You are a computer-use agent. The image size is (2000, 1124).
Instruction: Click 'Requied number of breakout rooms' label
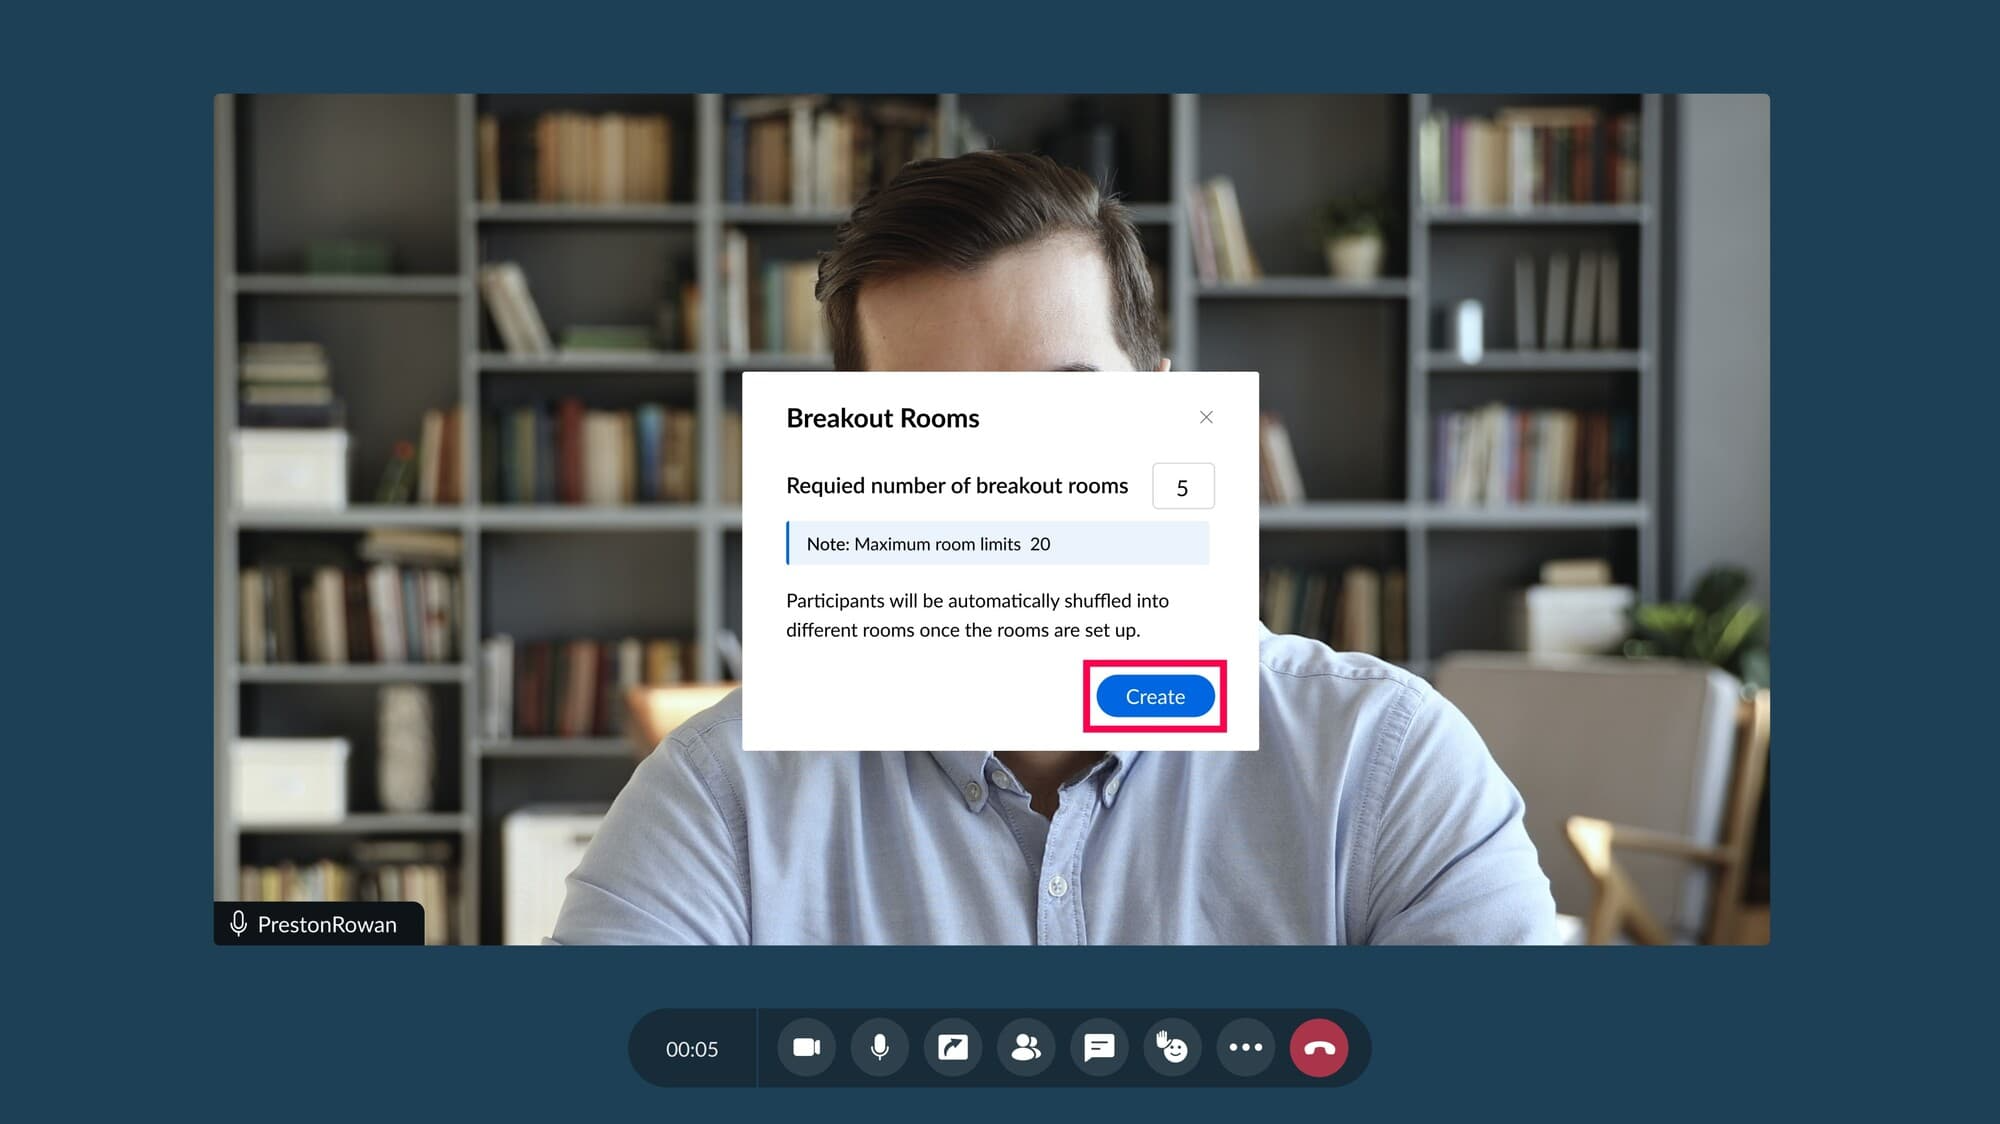pyautogui.click(x=956, y=486)
